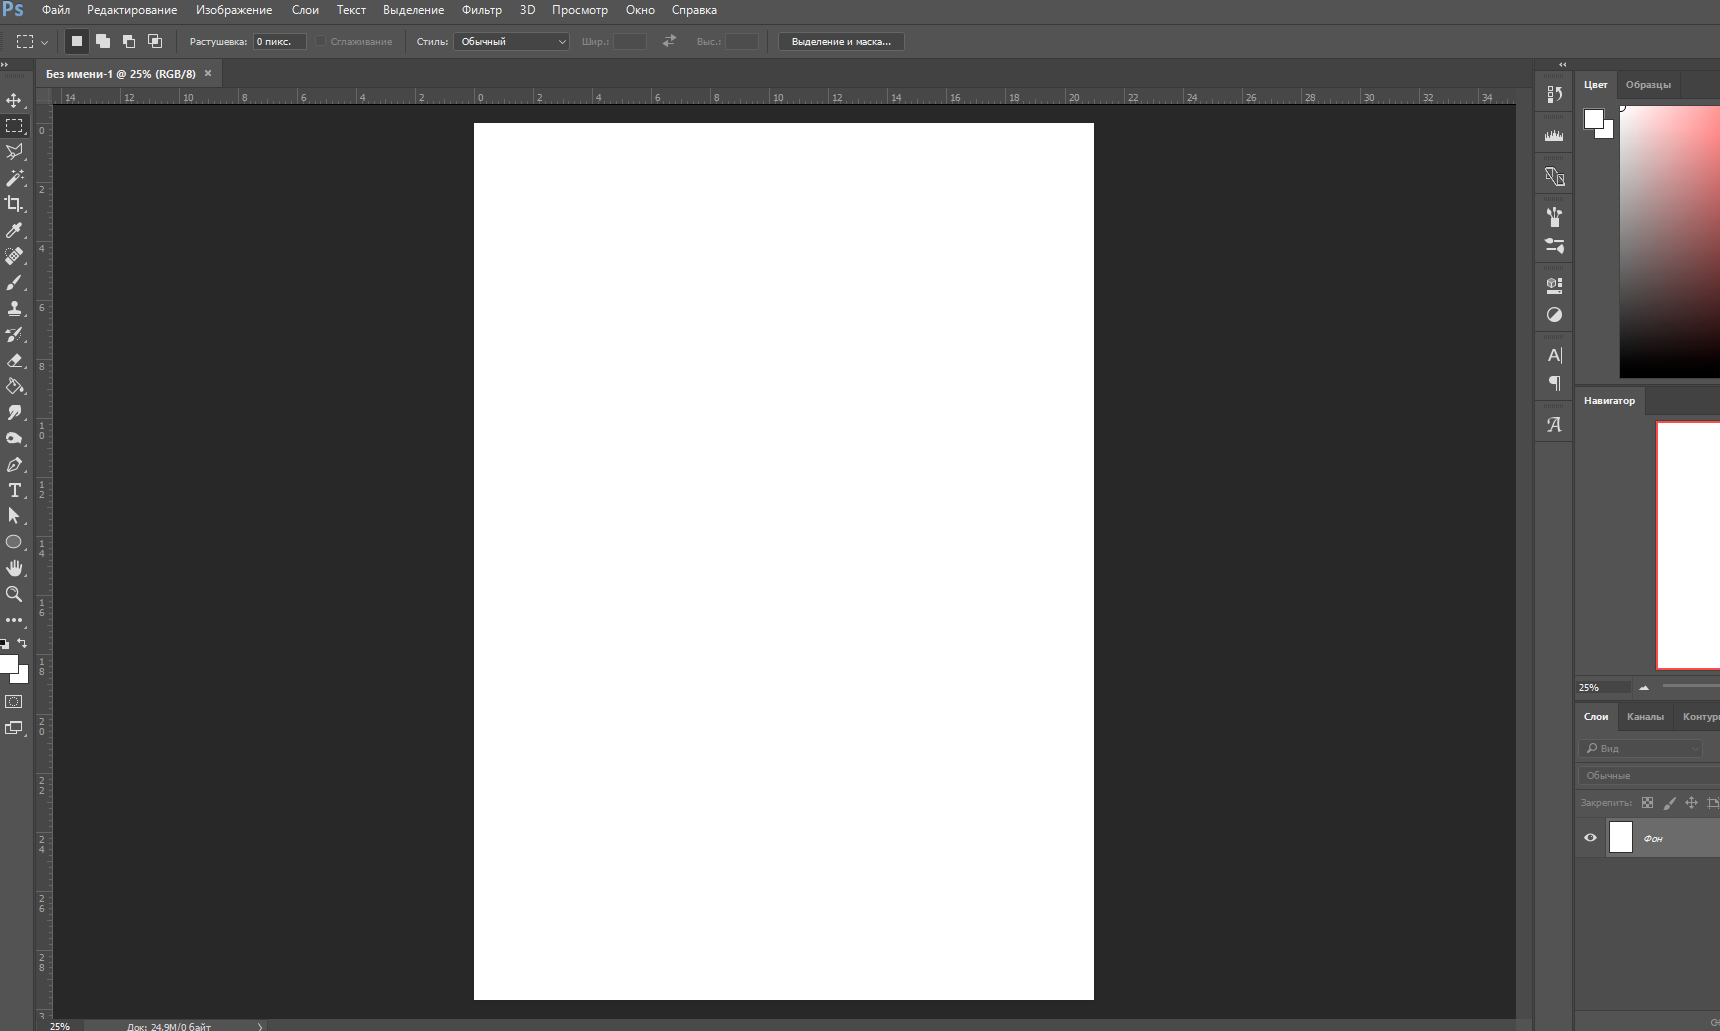Open the Paragraph panel icon
The image size is (1720, 1031).
pos(1554,383)
